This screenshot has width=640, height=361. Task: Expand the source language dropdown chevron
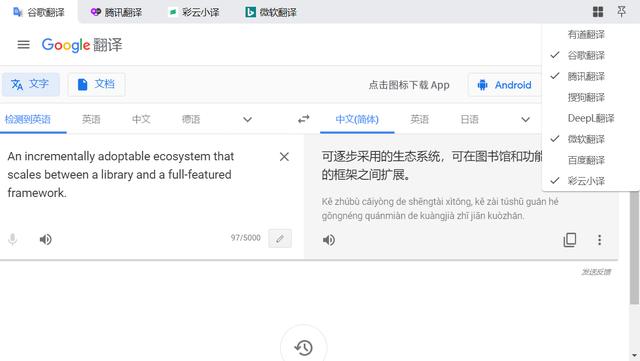[247, 120]
